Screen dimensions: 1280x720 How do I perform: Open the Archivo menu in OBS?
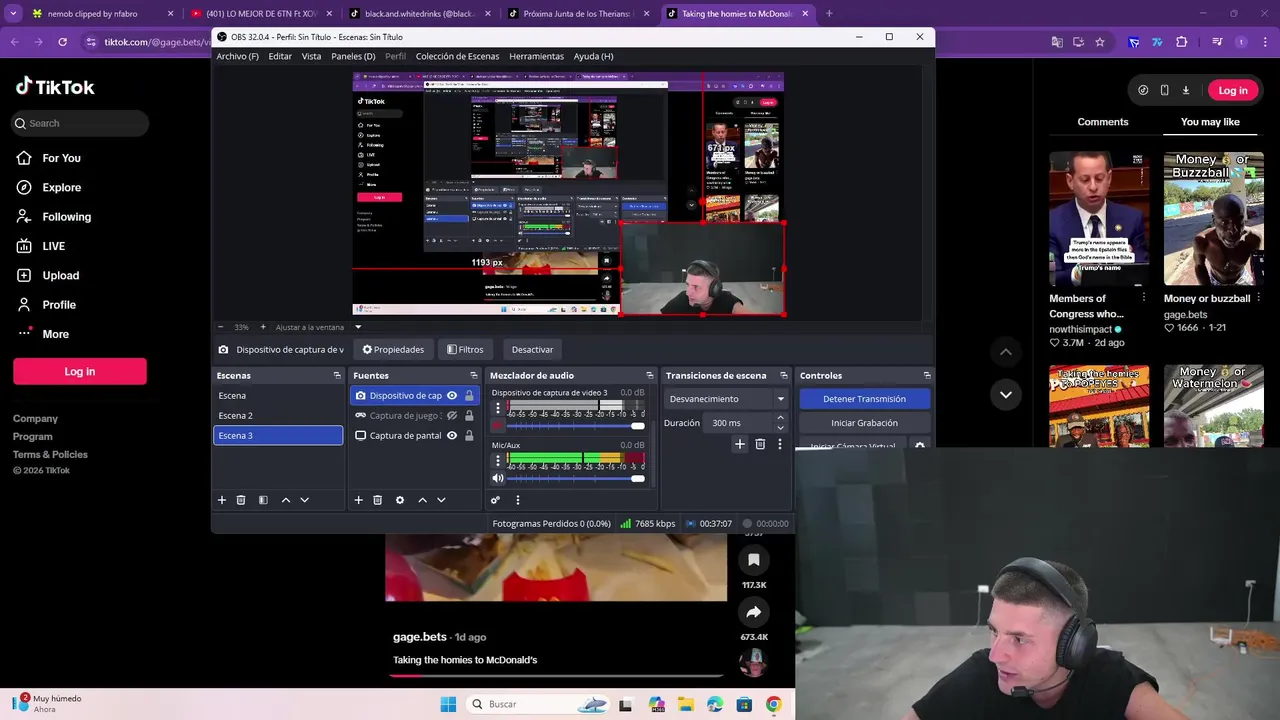(237, 56)
